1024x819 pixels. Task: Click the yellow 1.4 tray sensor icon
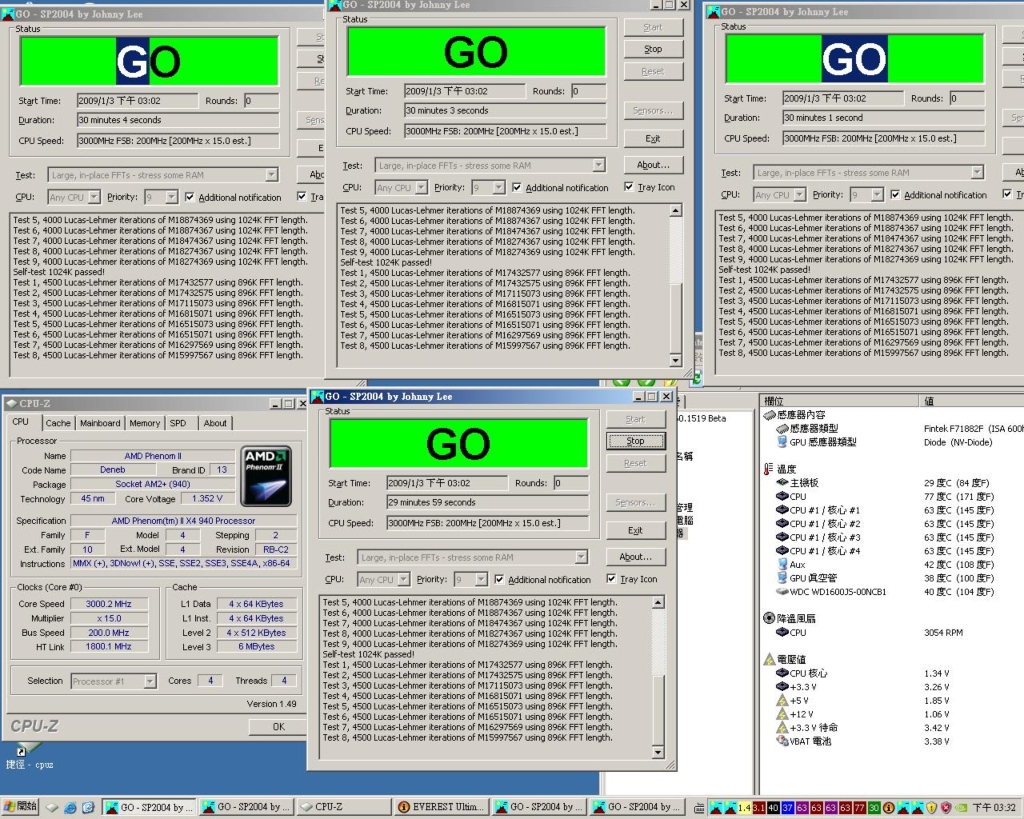coord(744,808)
